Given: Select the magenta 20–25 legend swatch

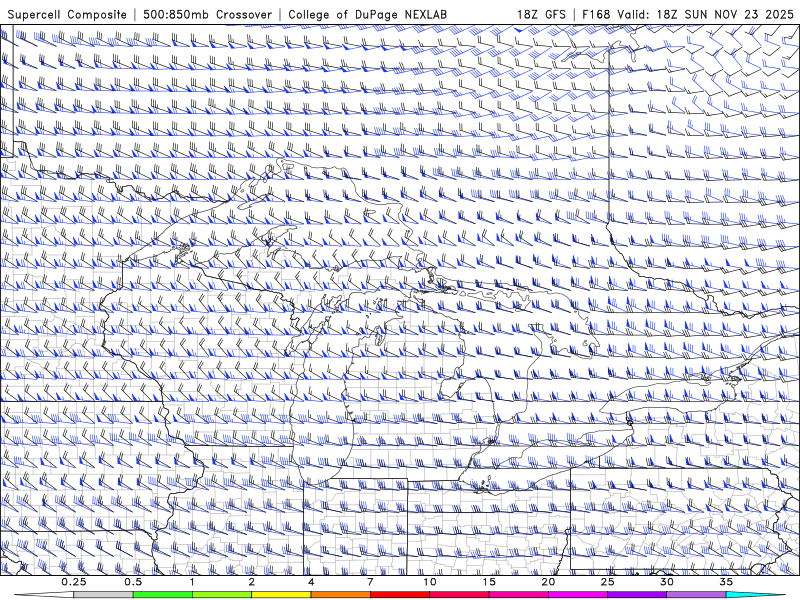Looking at the screenshot, I should click(x=578, y=595).
